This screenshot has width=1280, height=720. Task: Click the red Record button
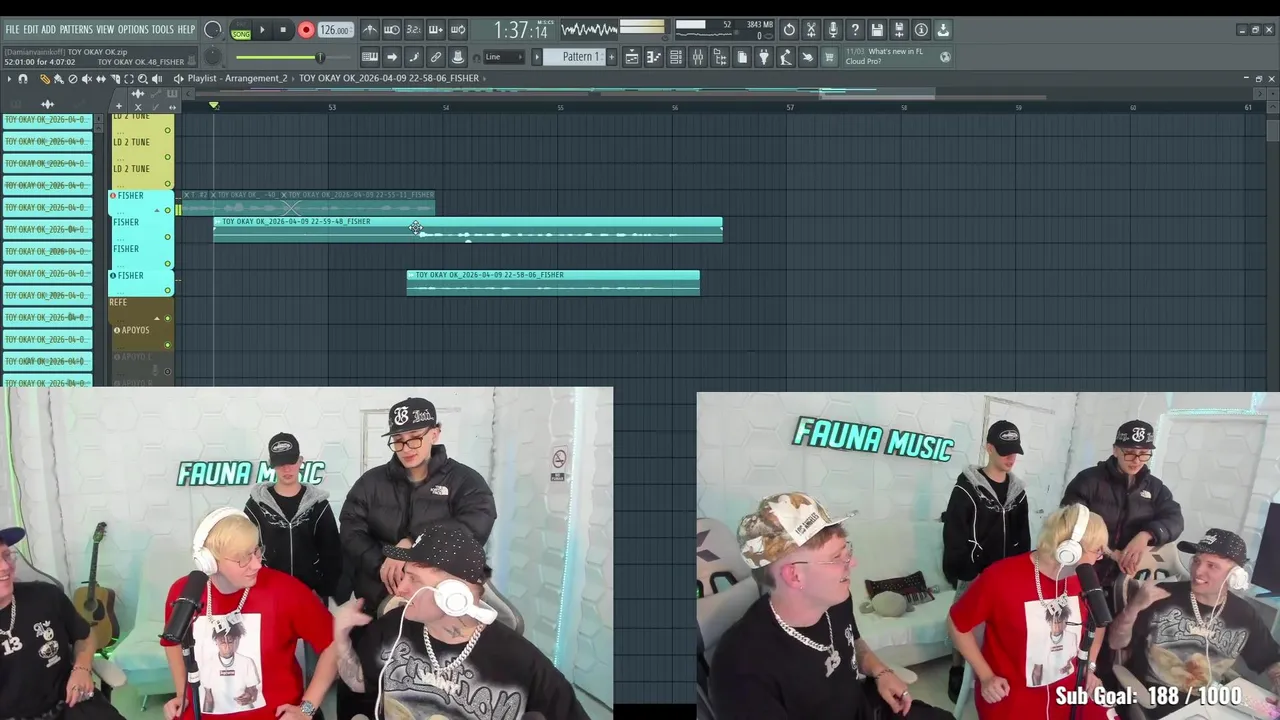pos(306,30)
